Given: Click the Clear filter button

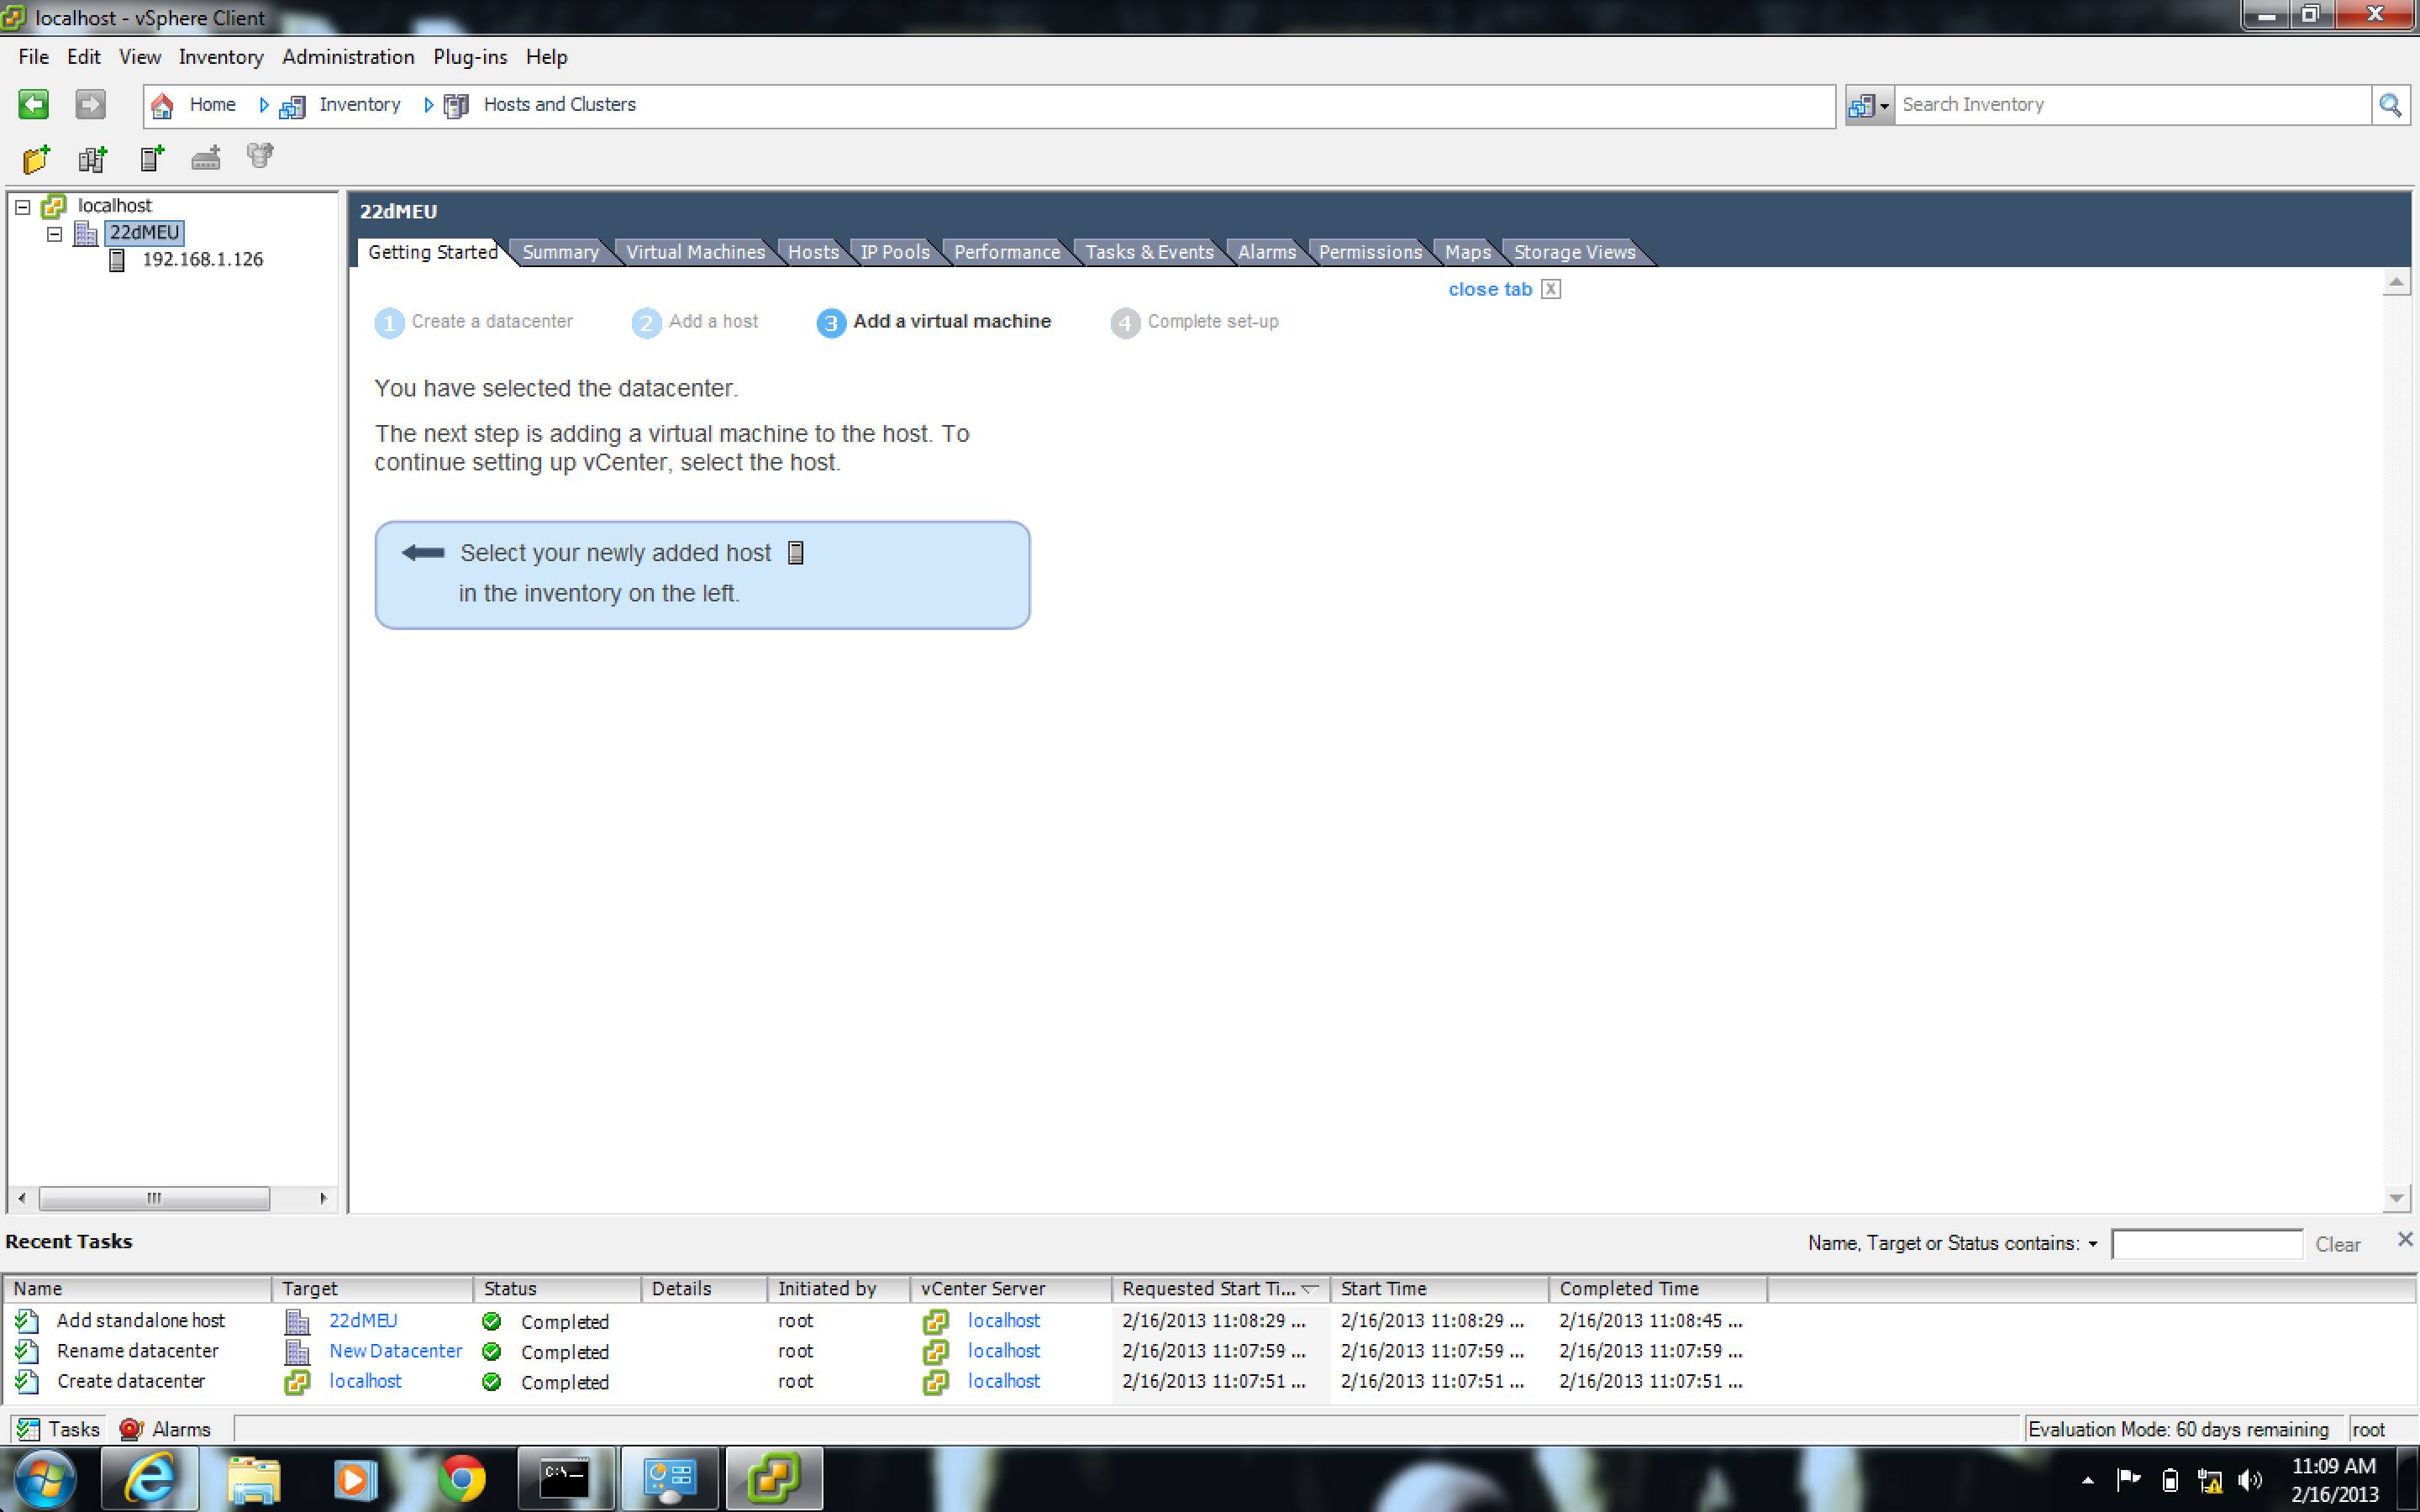Looking at the screenshot, I should coord(2337,1244).
